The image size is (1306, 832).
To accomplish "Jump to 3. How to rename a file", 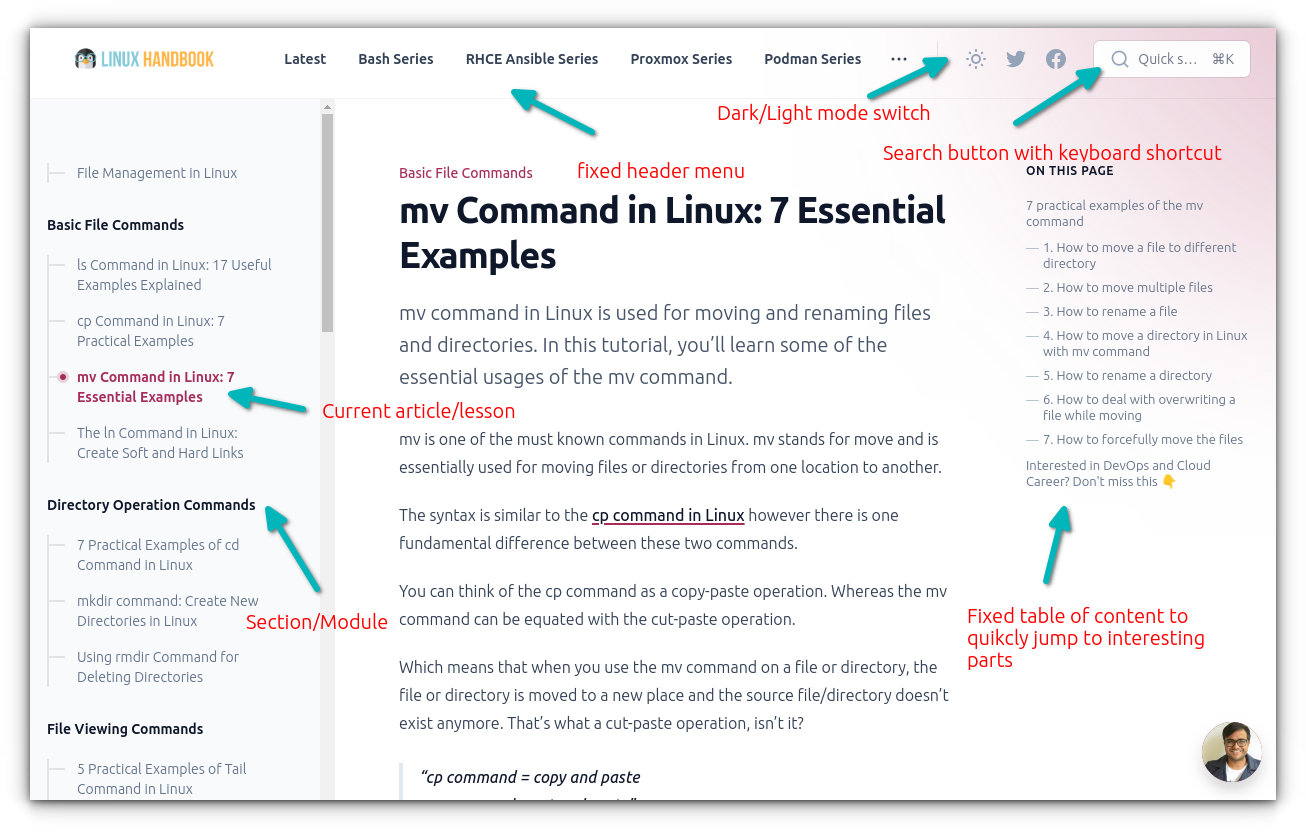I will (1110, 311).
